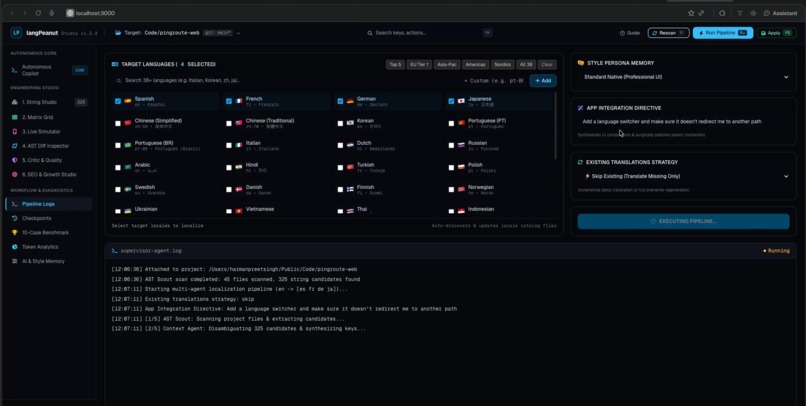Check the Hindi language checkbox

click(229, 168)
